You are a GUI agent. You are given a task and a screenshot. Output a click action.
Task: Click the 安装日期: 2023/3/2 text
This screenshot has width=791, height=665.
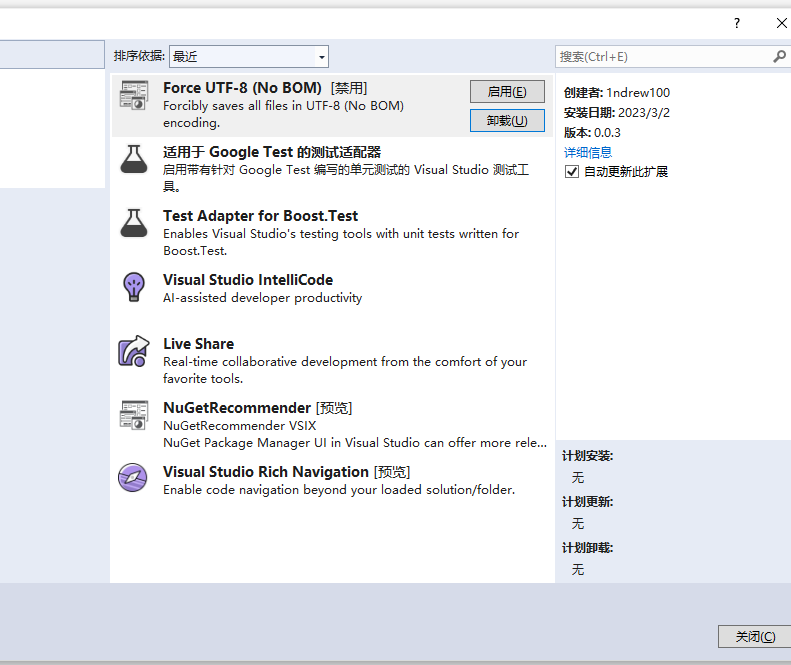(616, 113)
